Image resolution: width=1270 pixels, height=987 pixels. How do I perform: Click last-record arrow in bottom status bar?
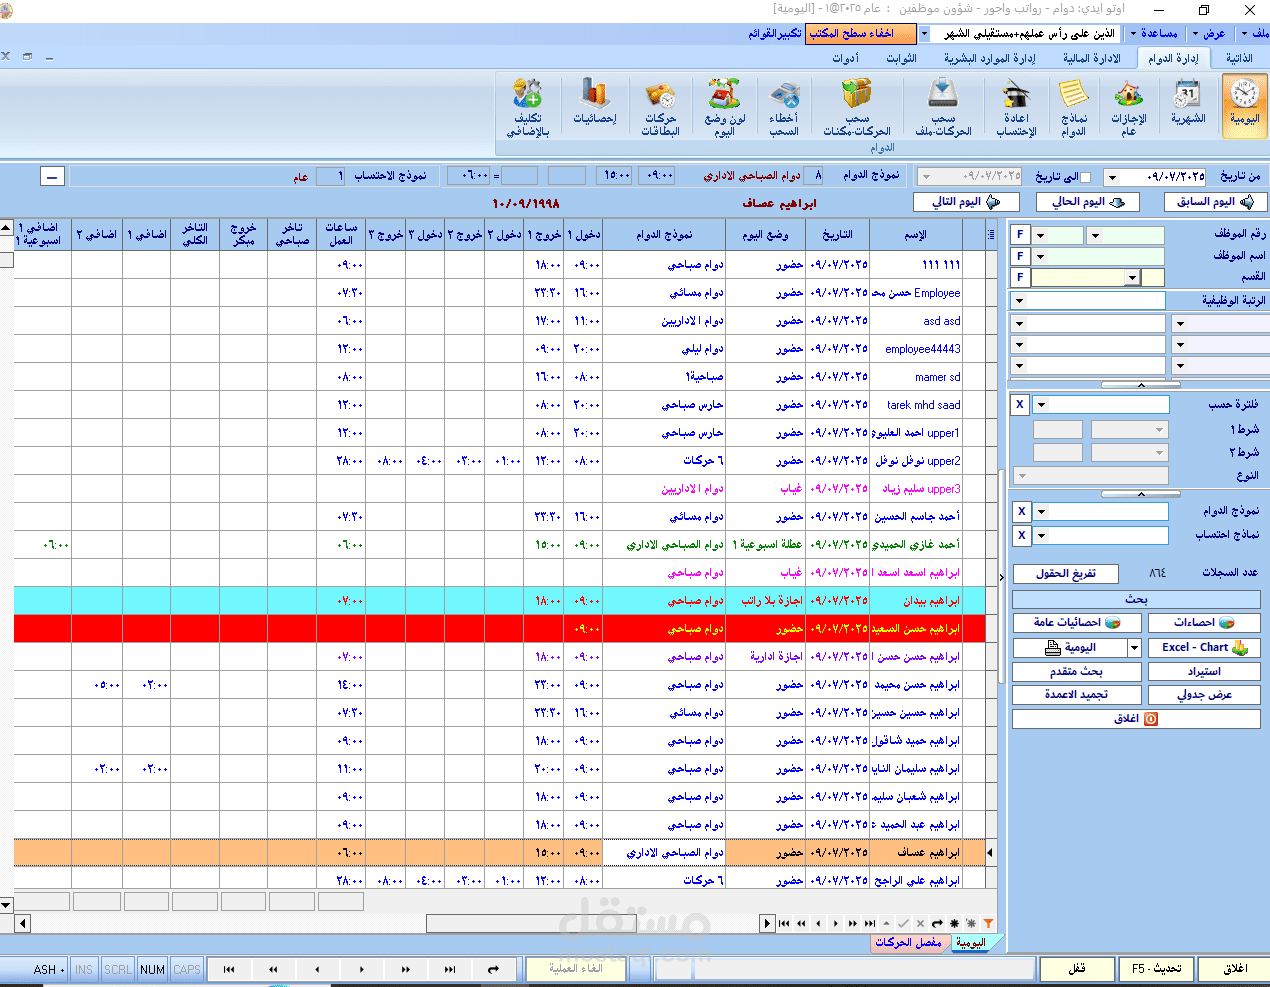click(450, 969)
